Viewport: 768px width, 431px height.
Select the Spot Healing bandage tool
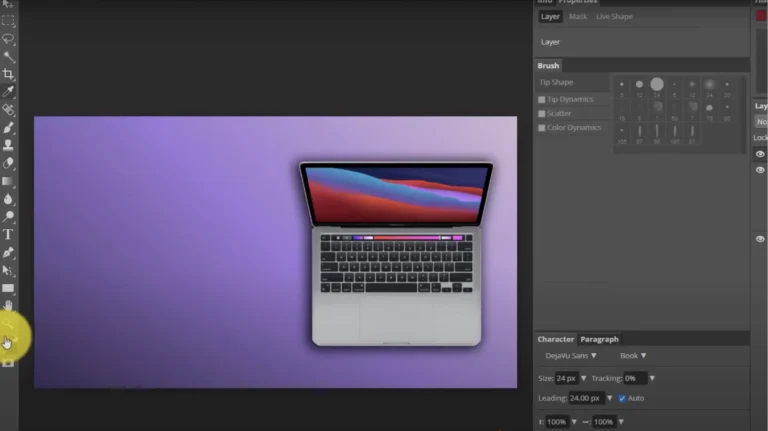8,110
